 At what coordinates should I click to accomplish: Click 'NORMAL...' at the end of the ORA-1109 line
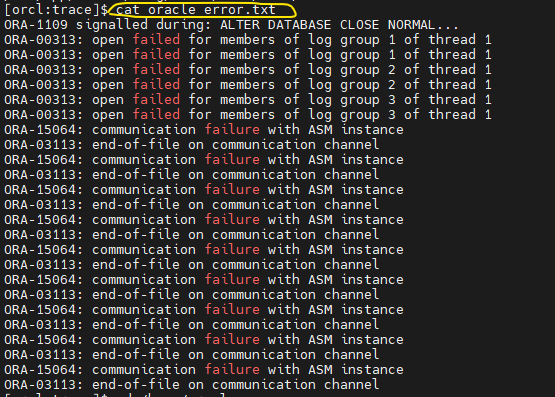pos(423,25)
